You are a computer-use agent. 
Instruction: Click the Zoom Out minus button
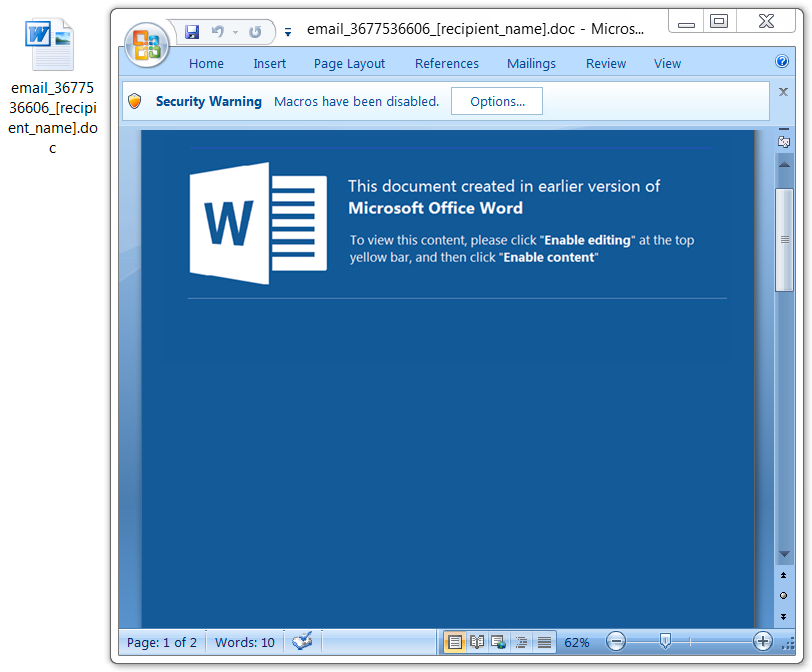(616, 642)
